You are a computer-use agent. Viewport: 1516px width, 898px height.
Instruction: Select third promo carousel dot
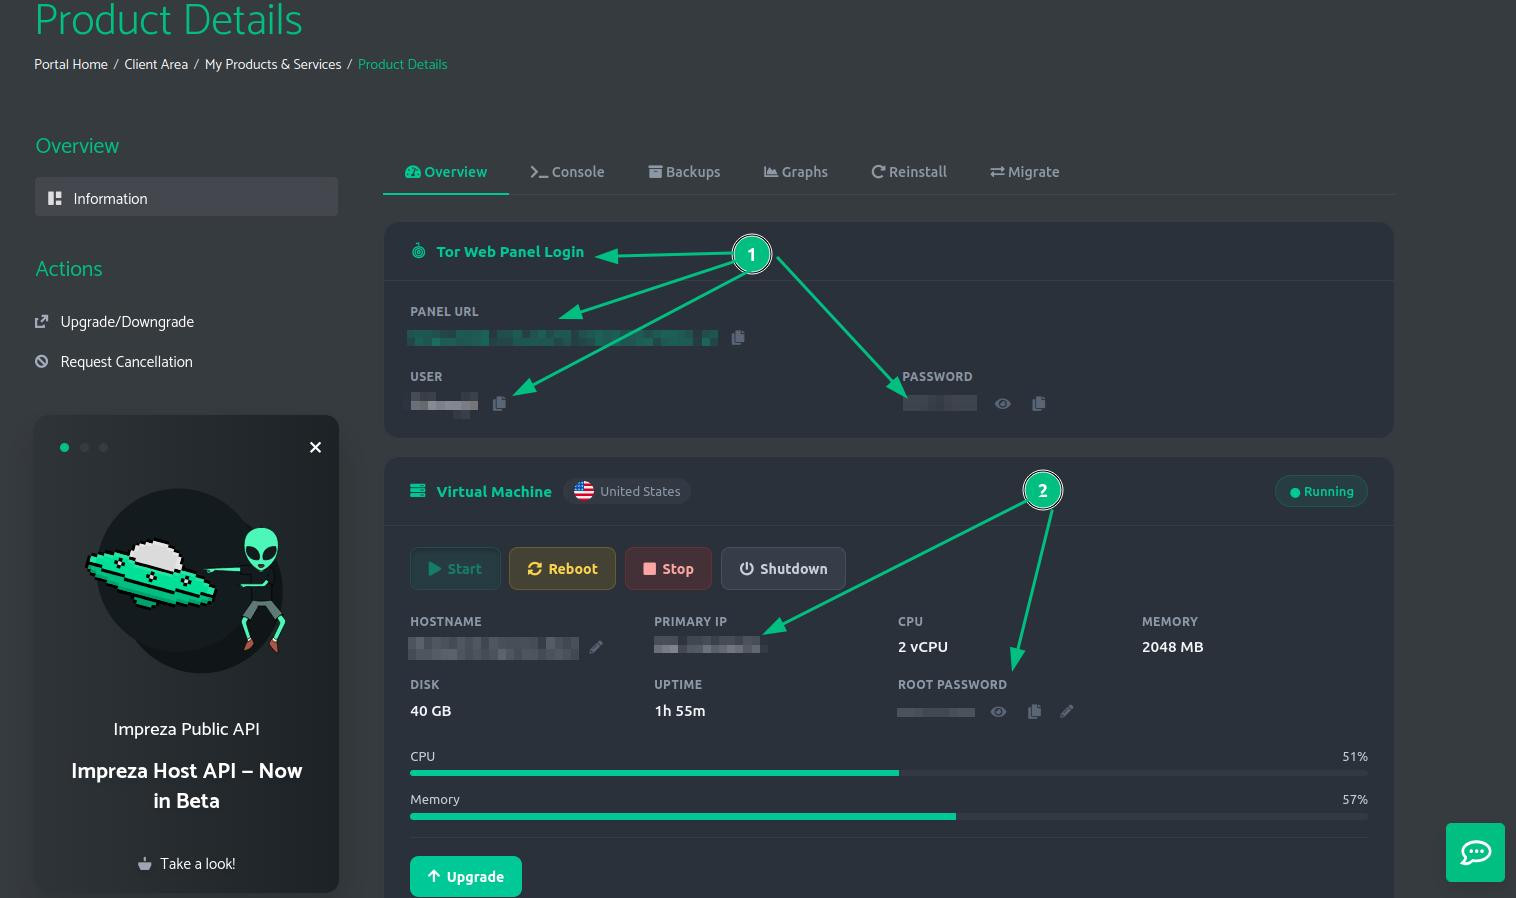(x=104, y=447)
